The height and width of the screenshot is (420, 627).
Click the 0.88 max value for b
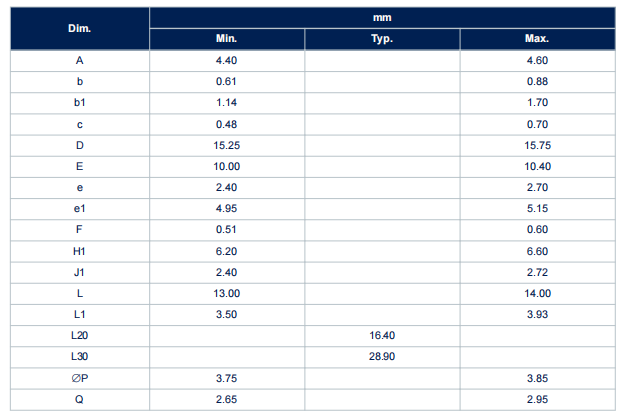537,81
